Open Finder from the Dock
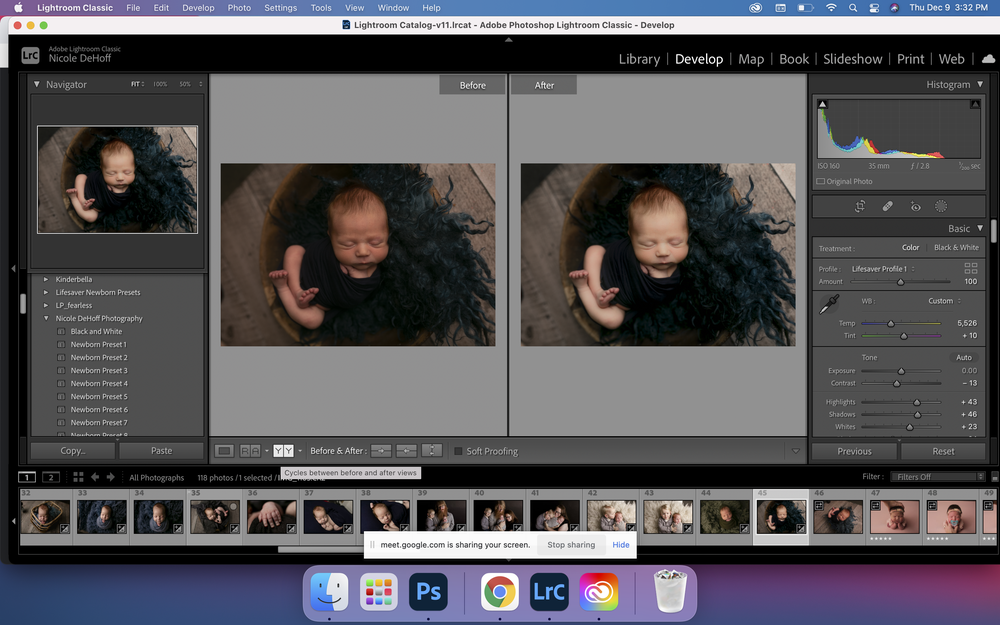Image resolution: width=1000 pixels, height=625 pixels. click(329, 591)
